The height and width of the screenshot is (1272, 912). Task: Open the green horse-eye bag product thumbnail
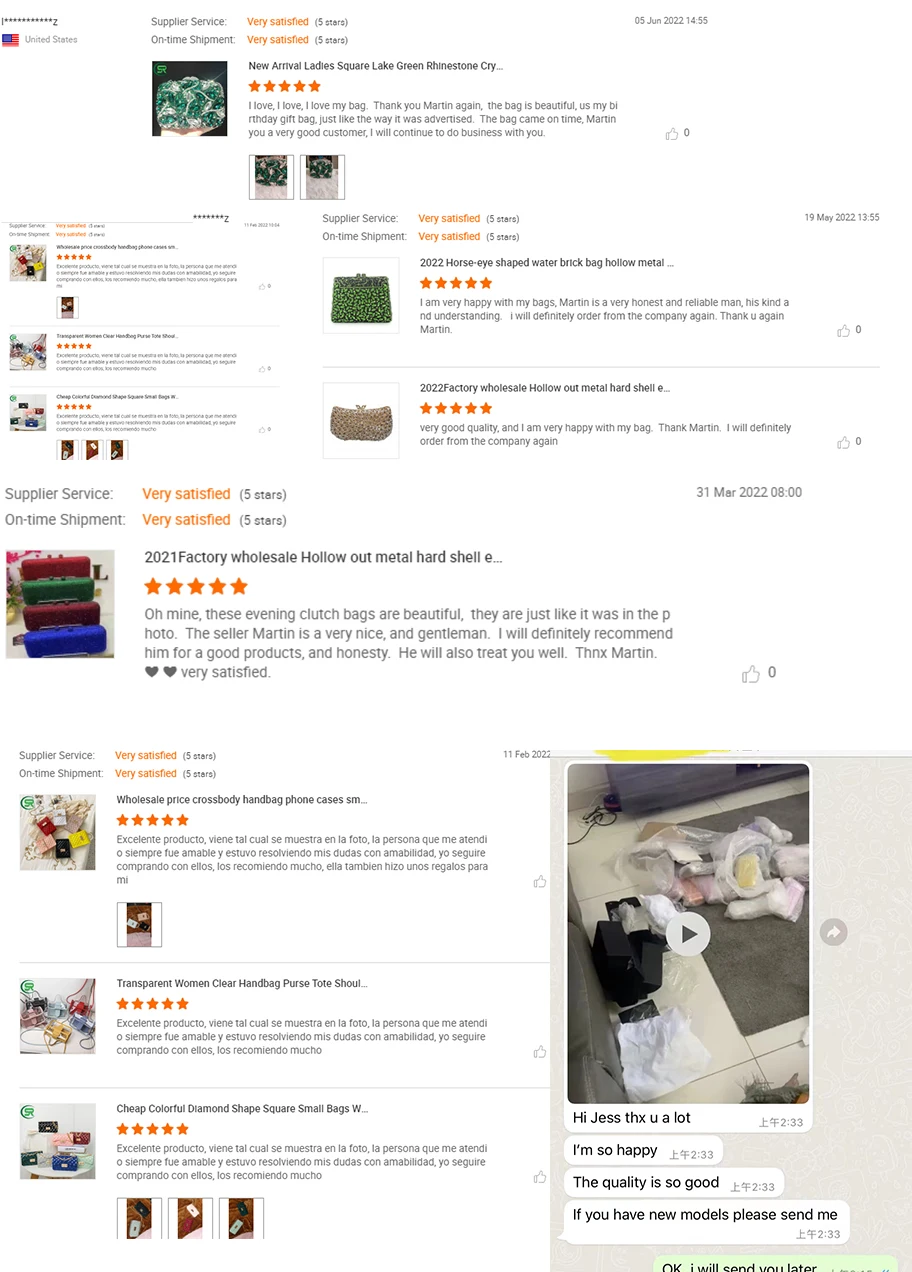[361, 295]
